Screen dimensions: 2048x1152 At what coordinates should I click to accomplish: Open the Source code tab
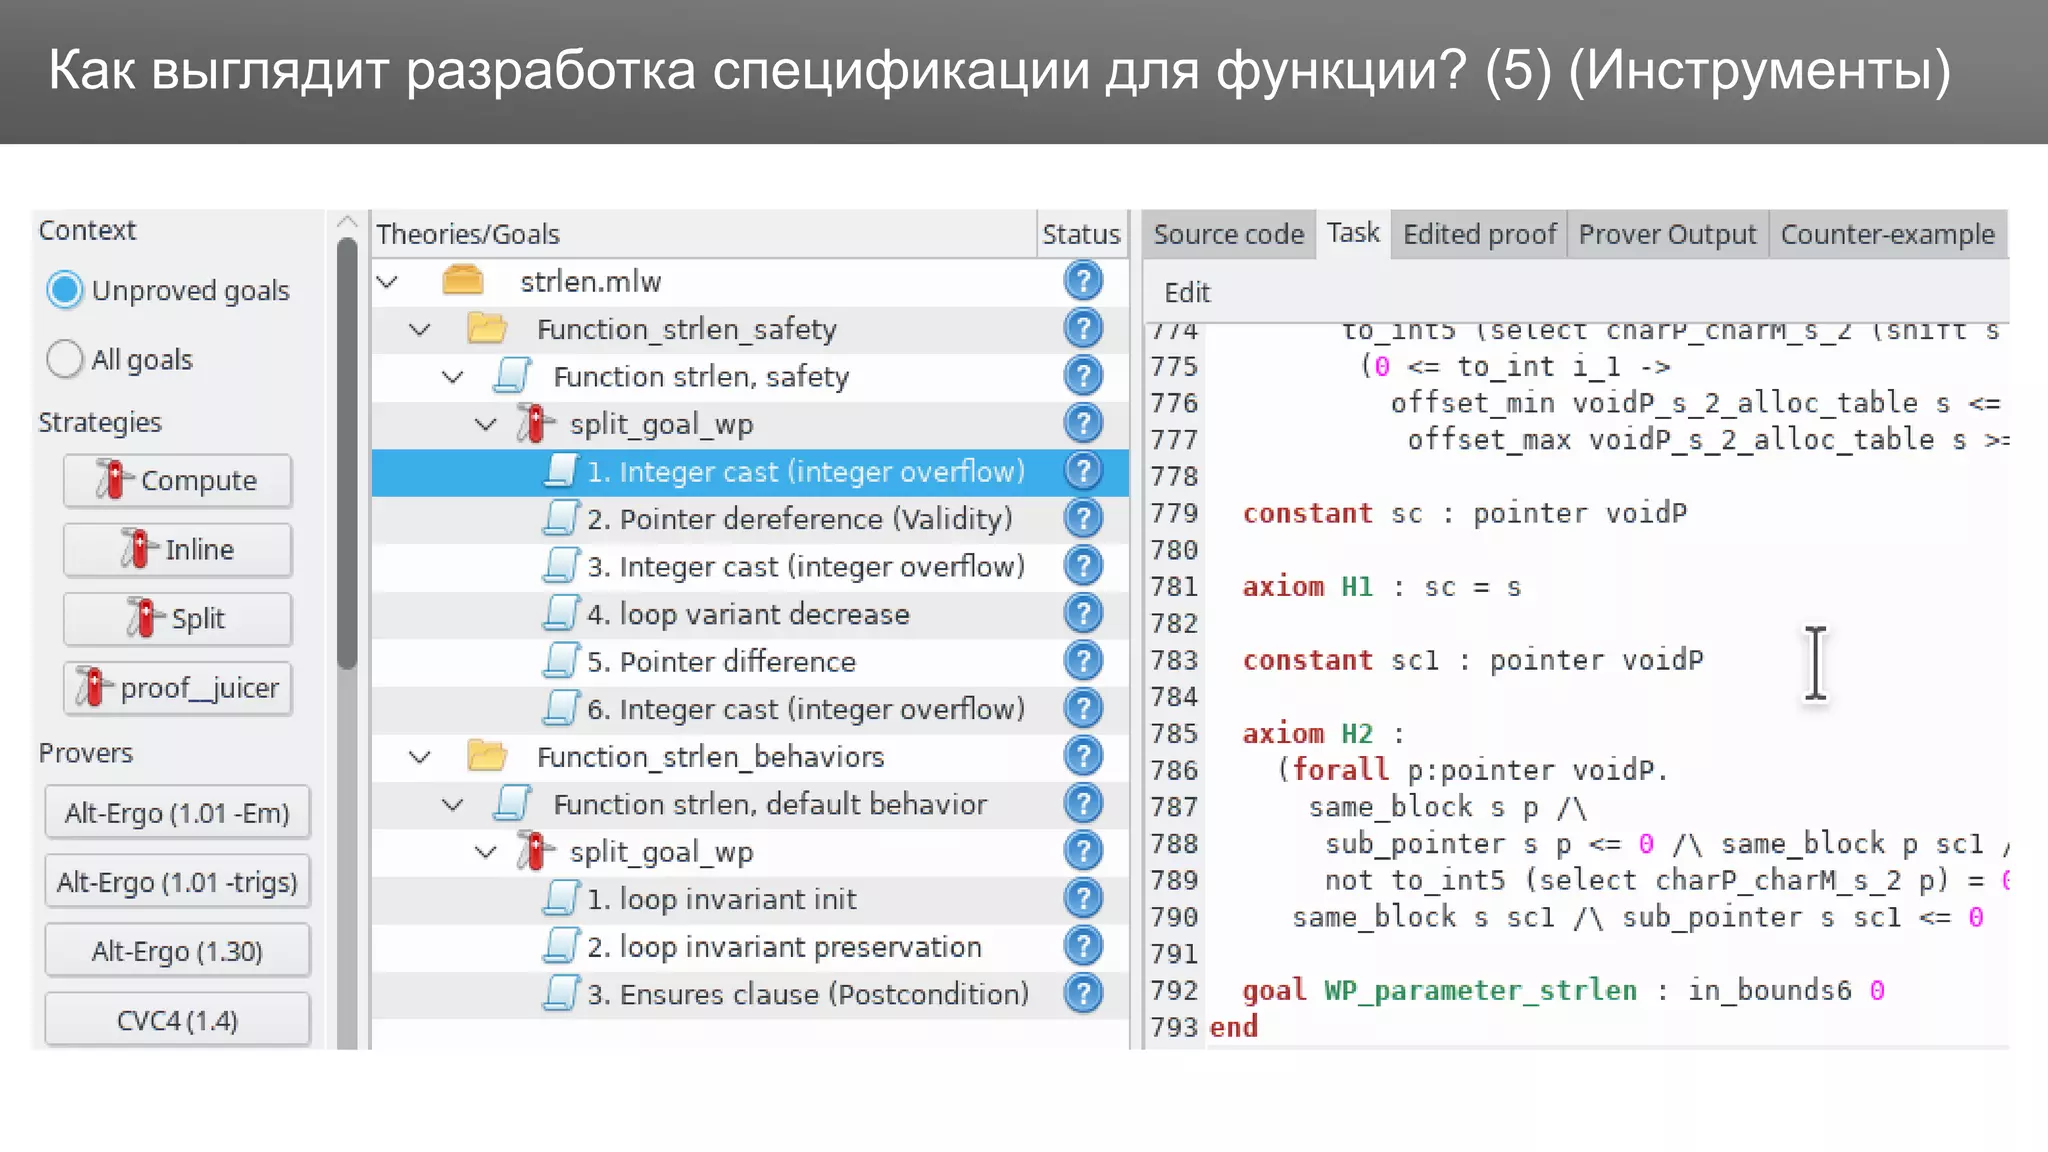[x=1228, y=234]
